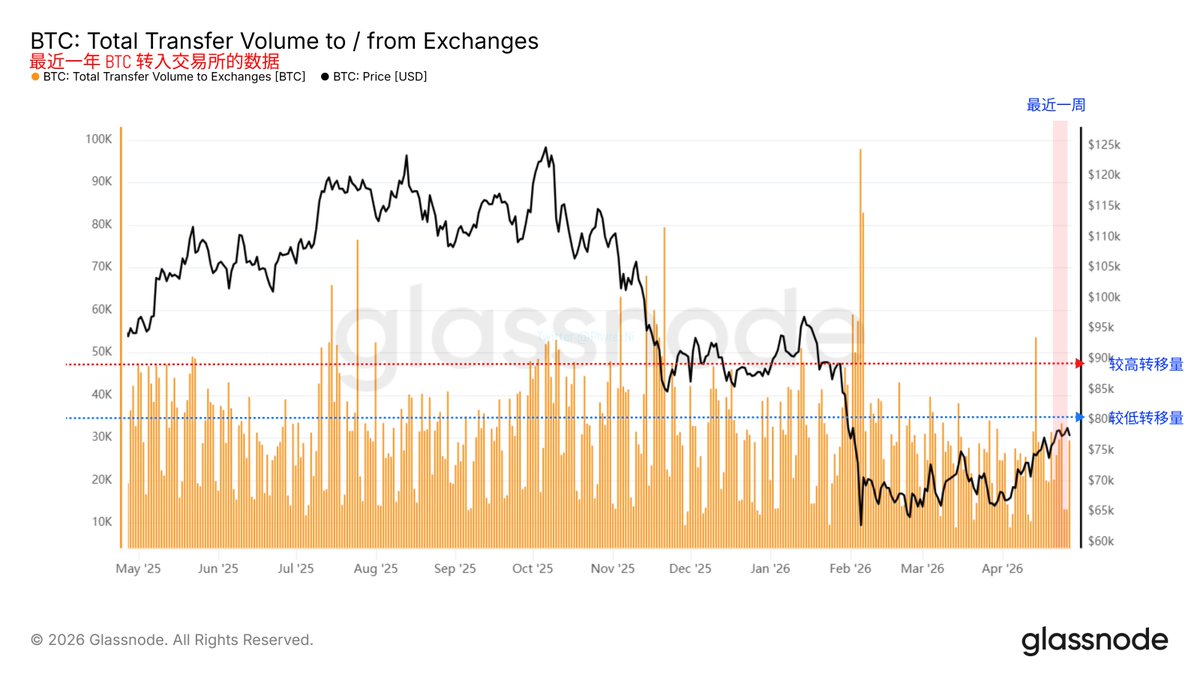The height and width of the screenshot is (675, 1200).
Task: Click the 100K left axis label
Action: point(99,139)
